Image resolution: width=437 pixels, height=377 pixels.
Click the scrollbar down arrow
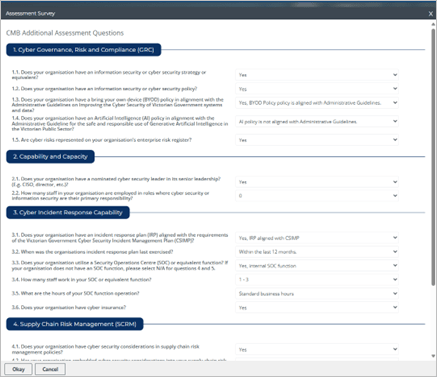coord(433,356)
